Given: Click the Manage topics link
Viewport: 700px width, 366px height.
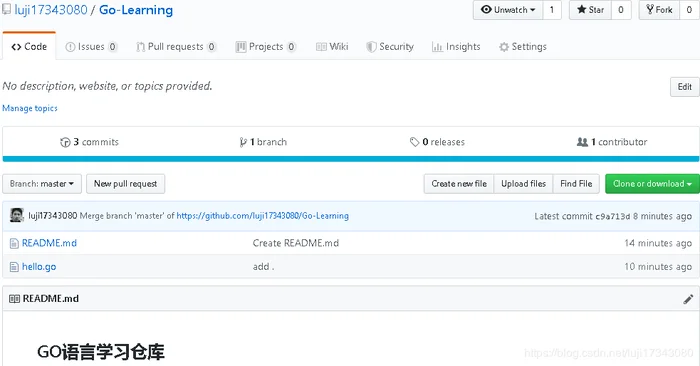Looking at the screenshot, I should [30, 108].
